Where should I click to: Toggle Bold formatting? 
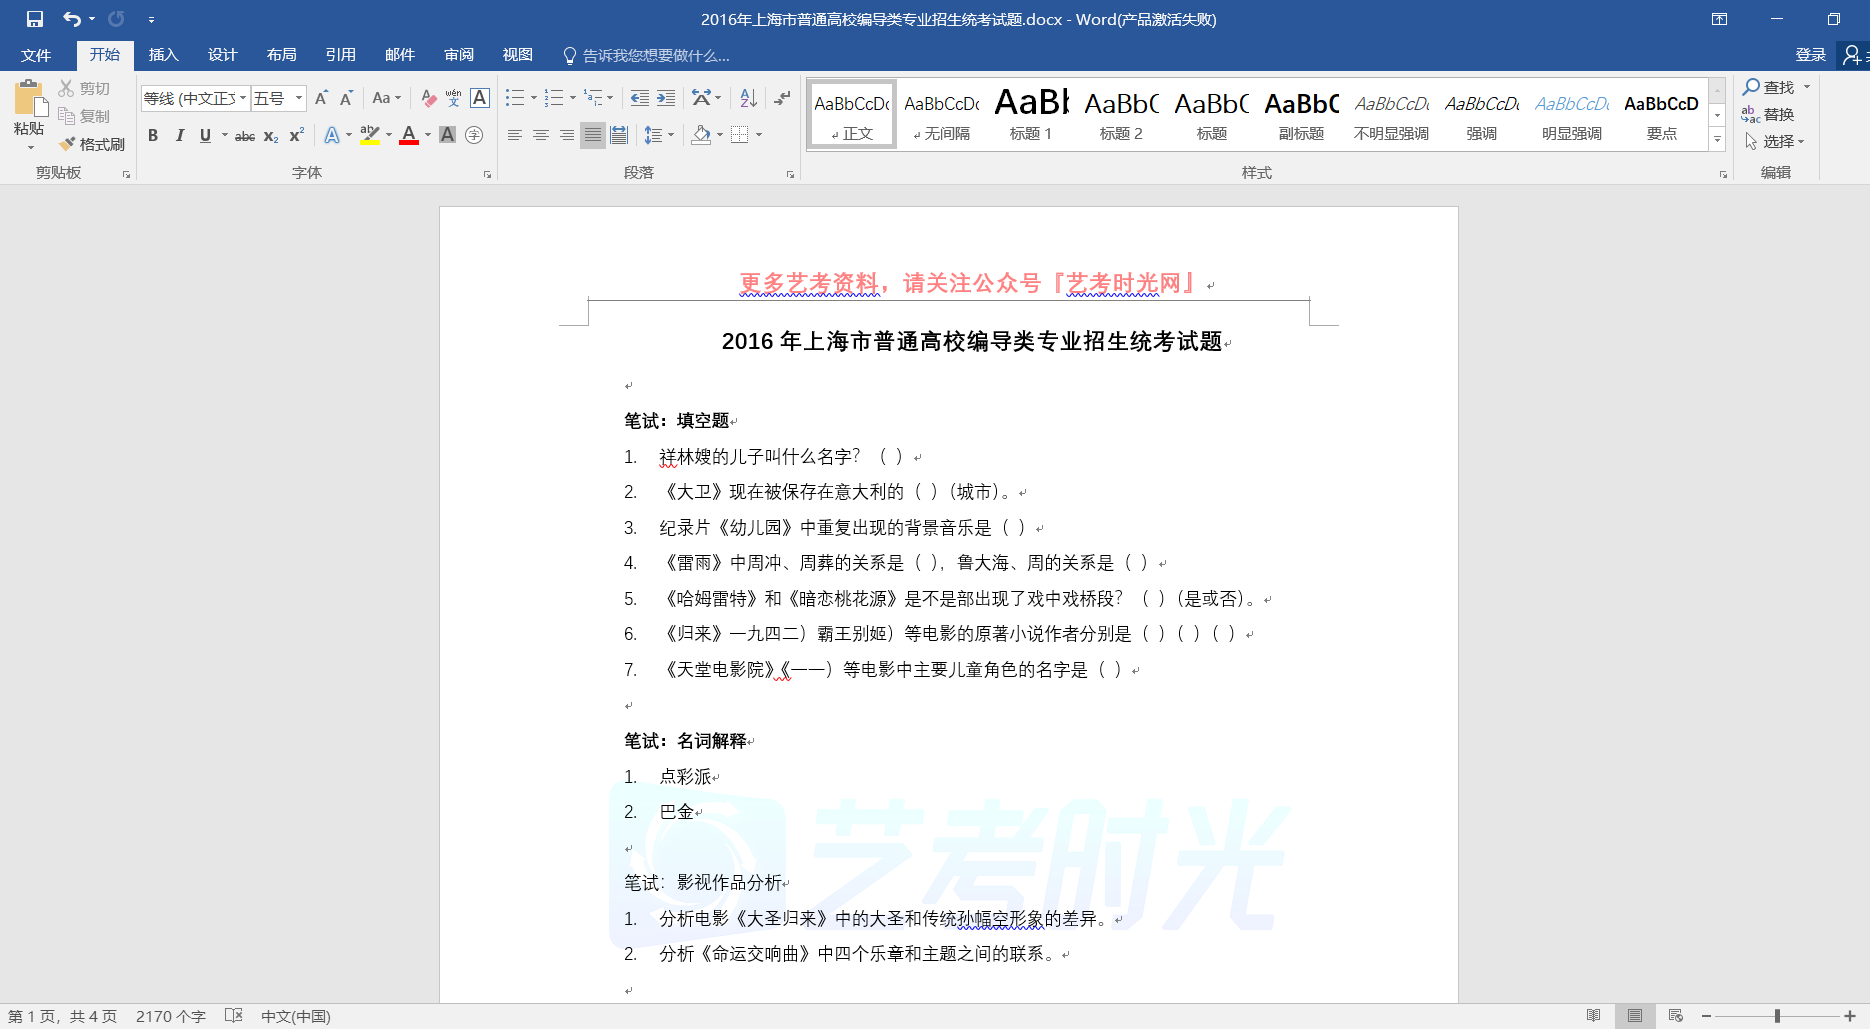point(153,135)
